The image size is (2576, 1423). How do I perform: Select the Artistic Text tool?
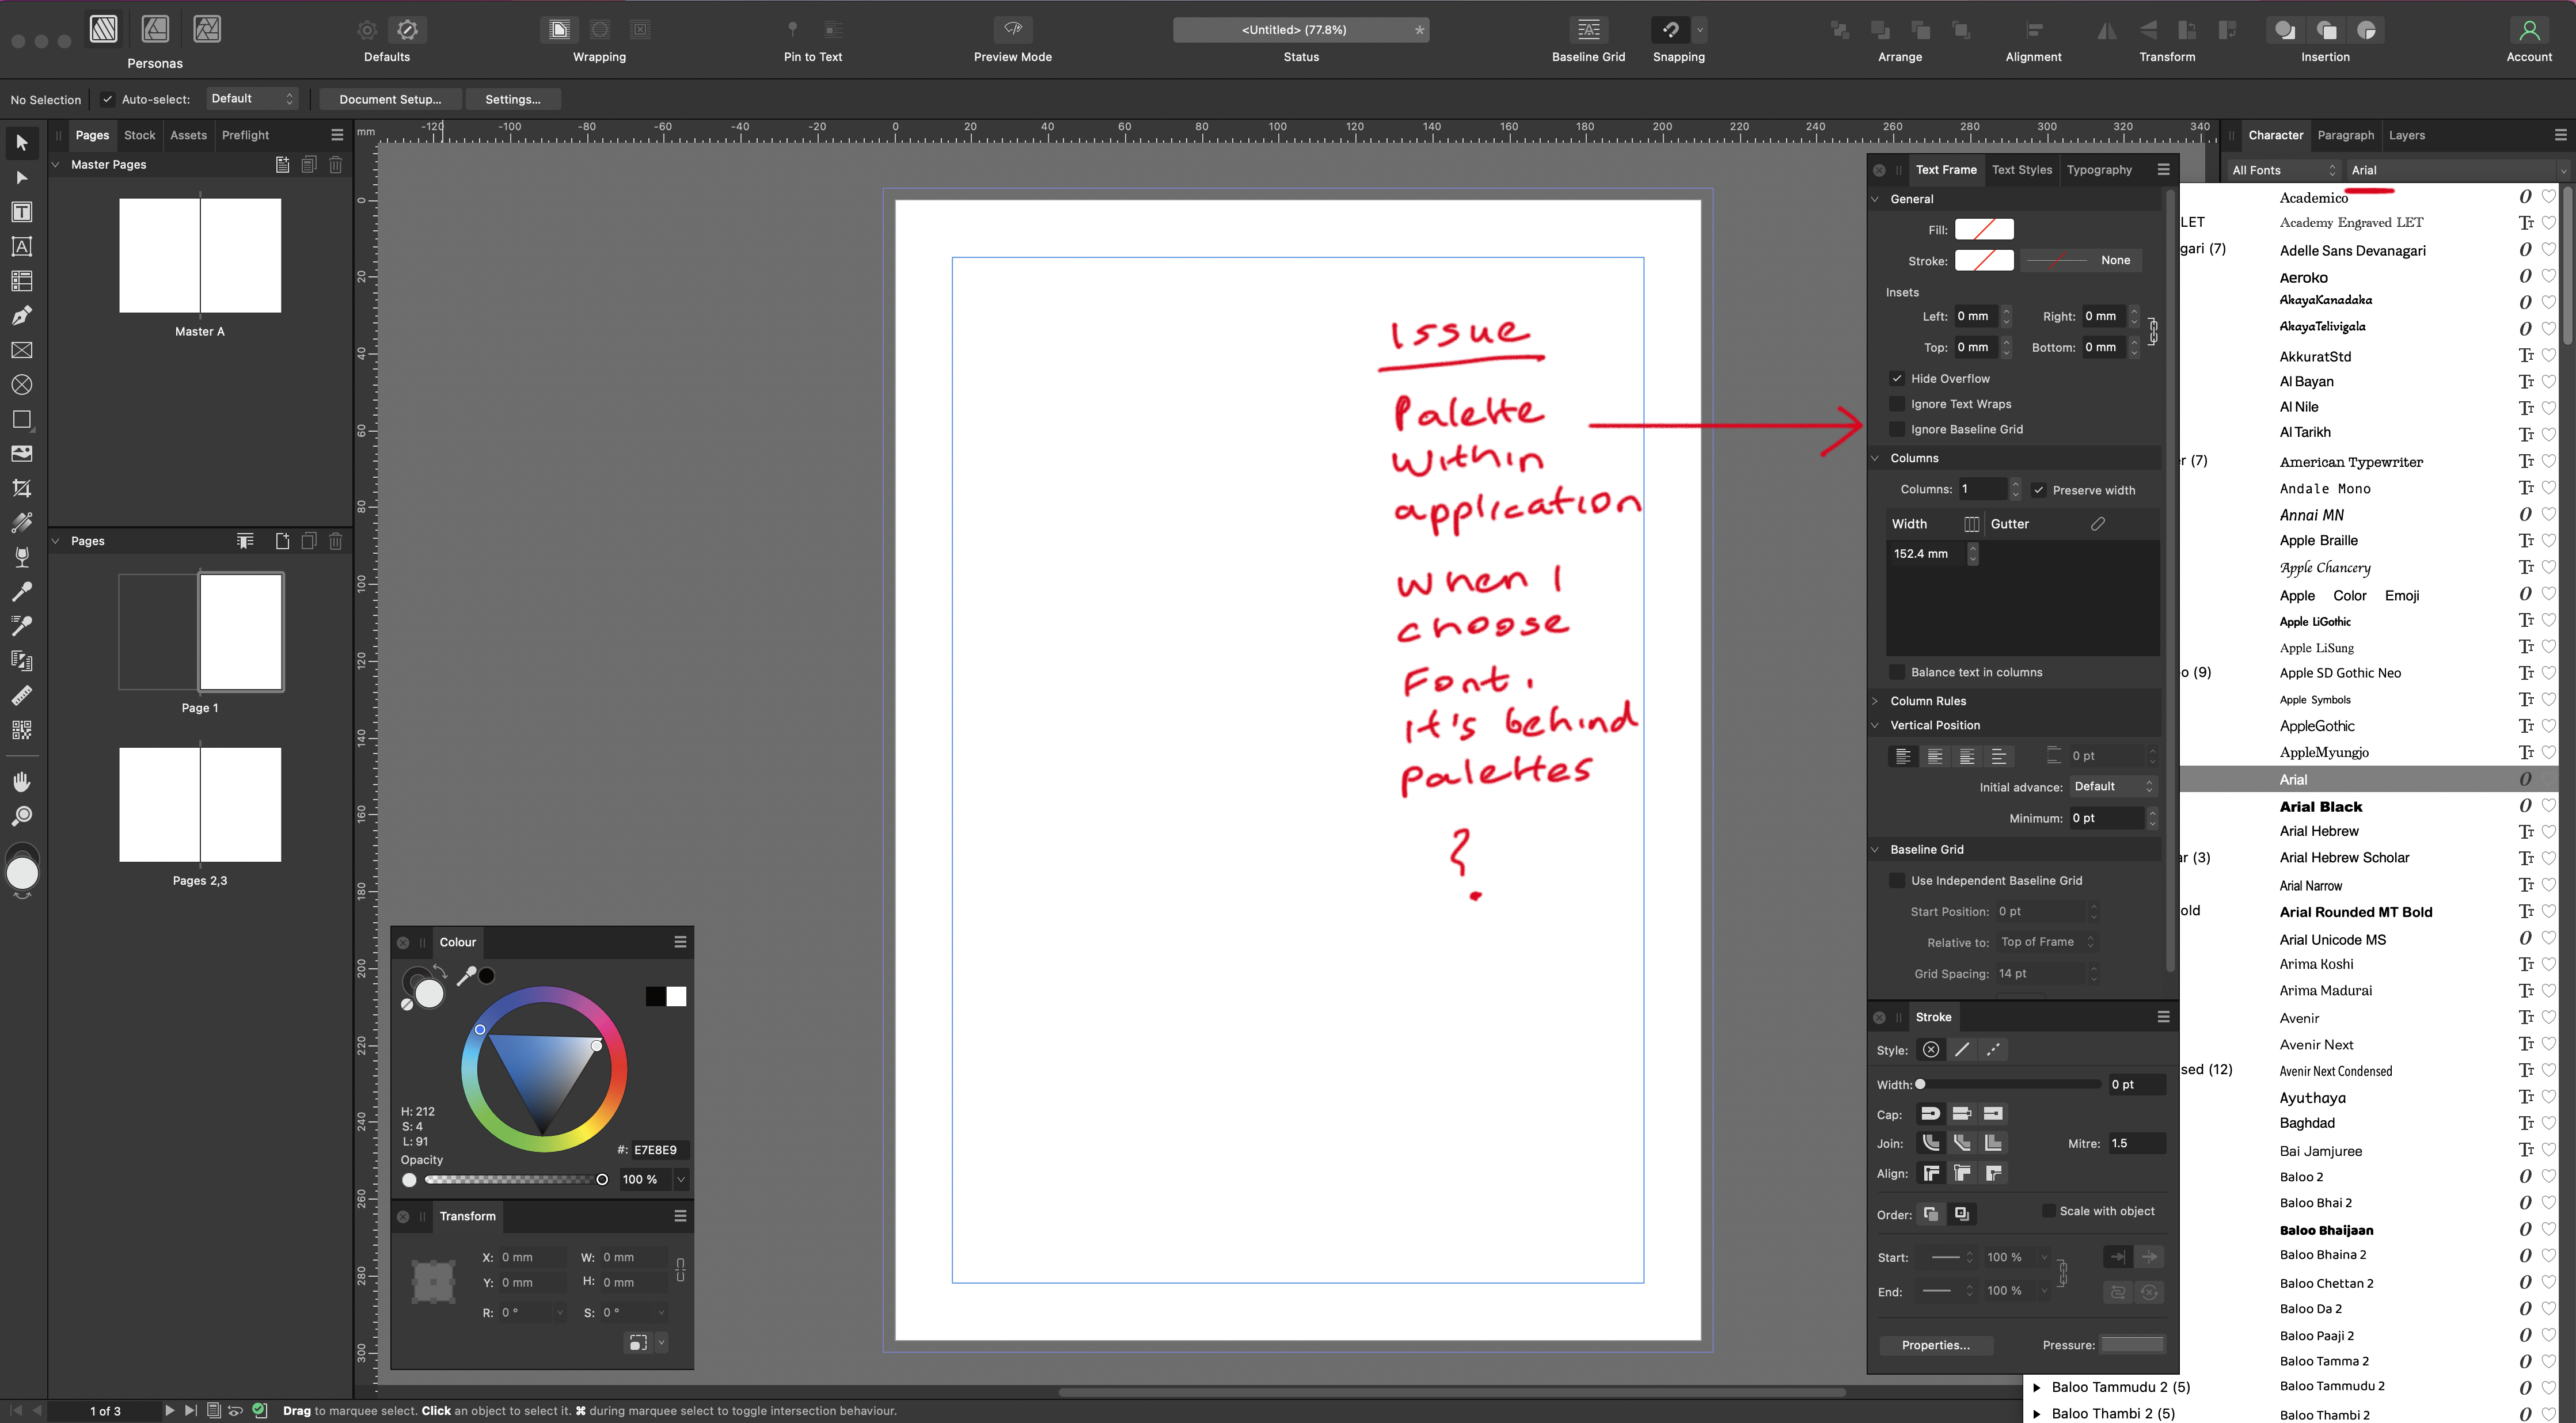[21, 247]
